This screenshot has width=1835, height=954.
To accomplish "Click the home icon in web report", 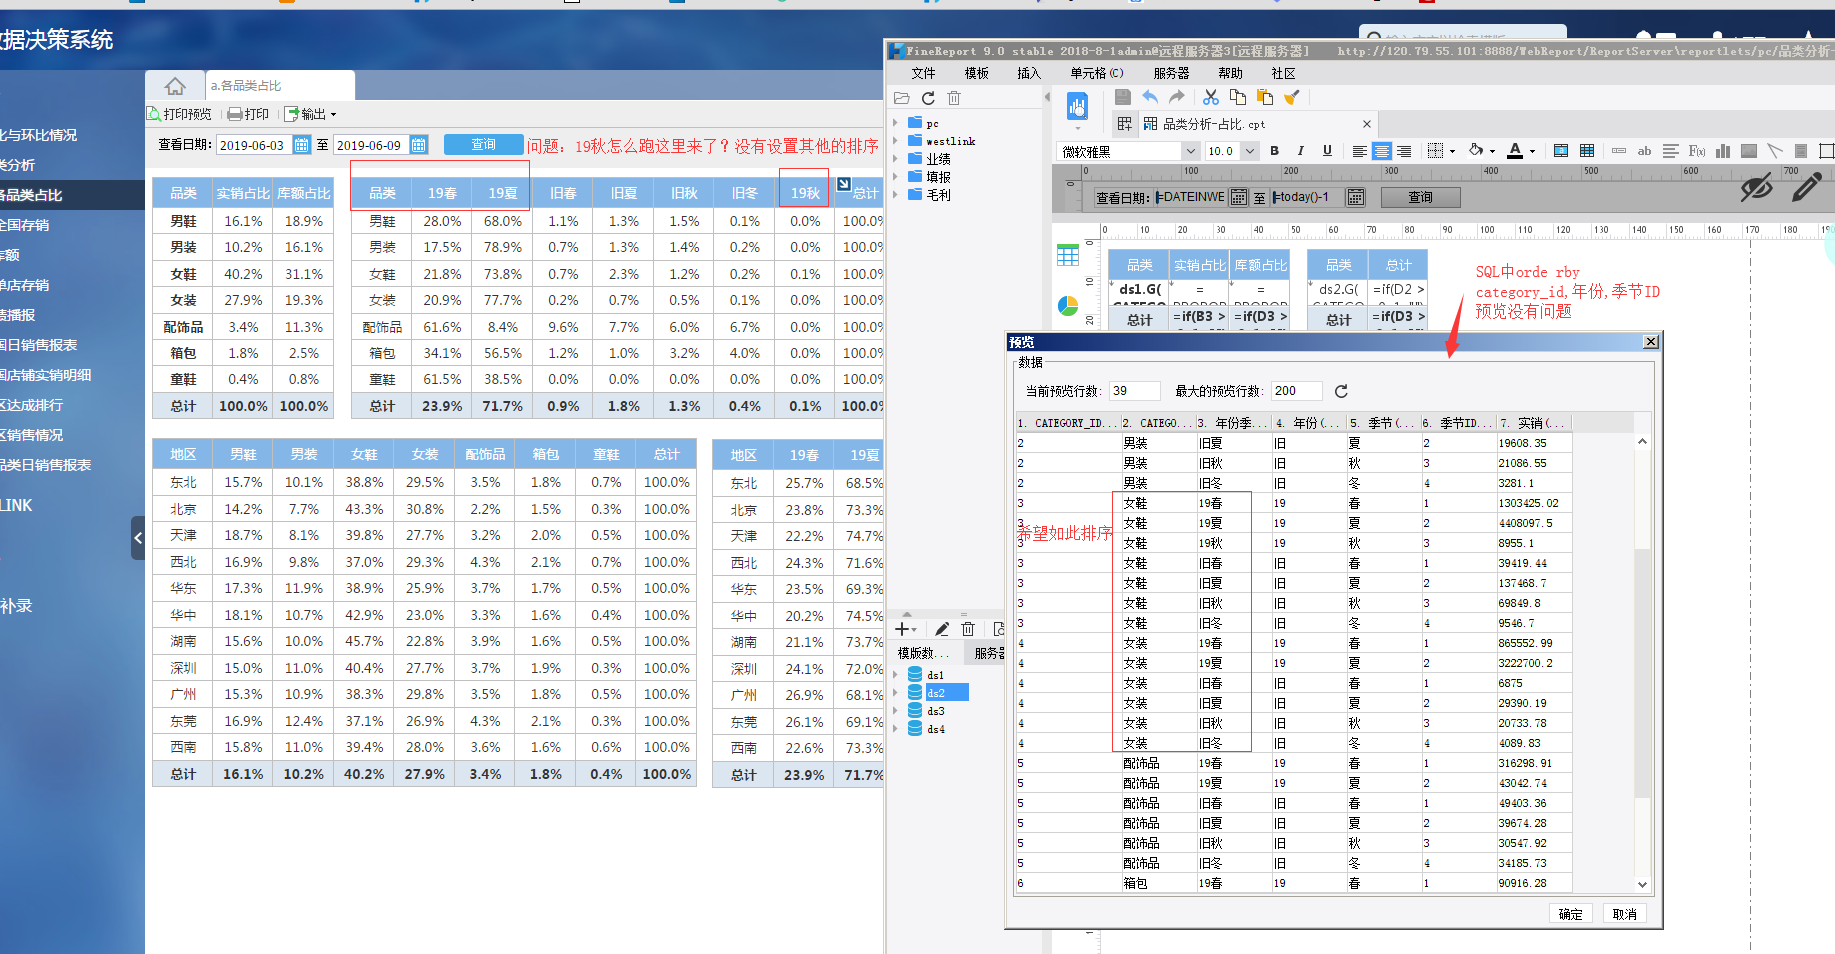I will tap(175, 86).
